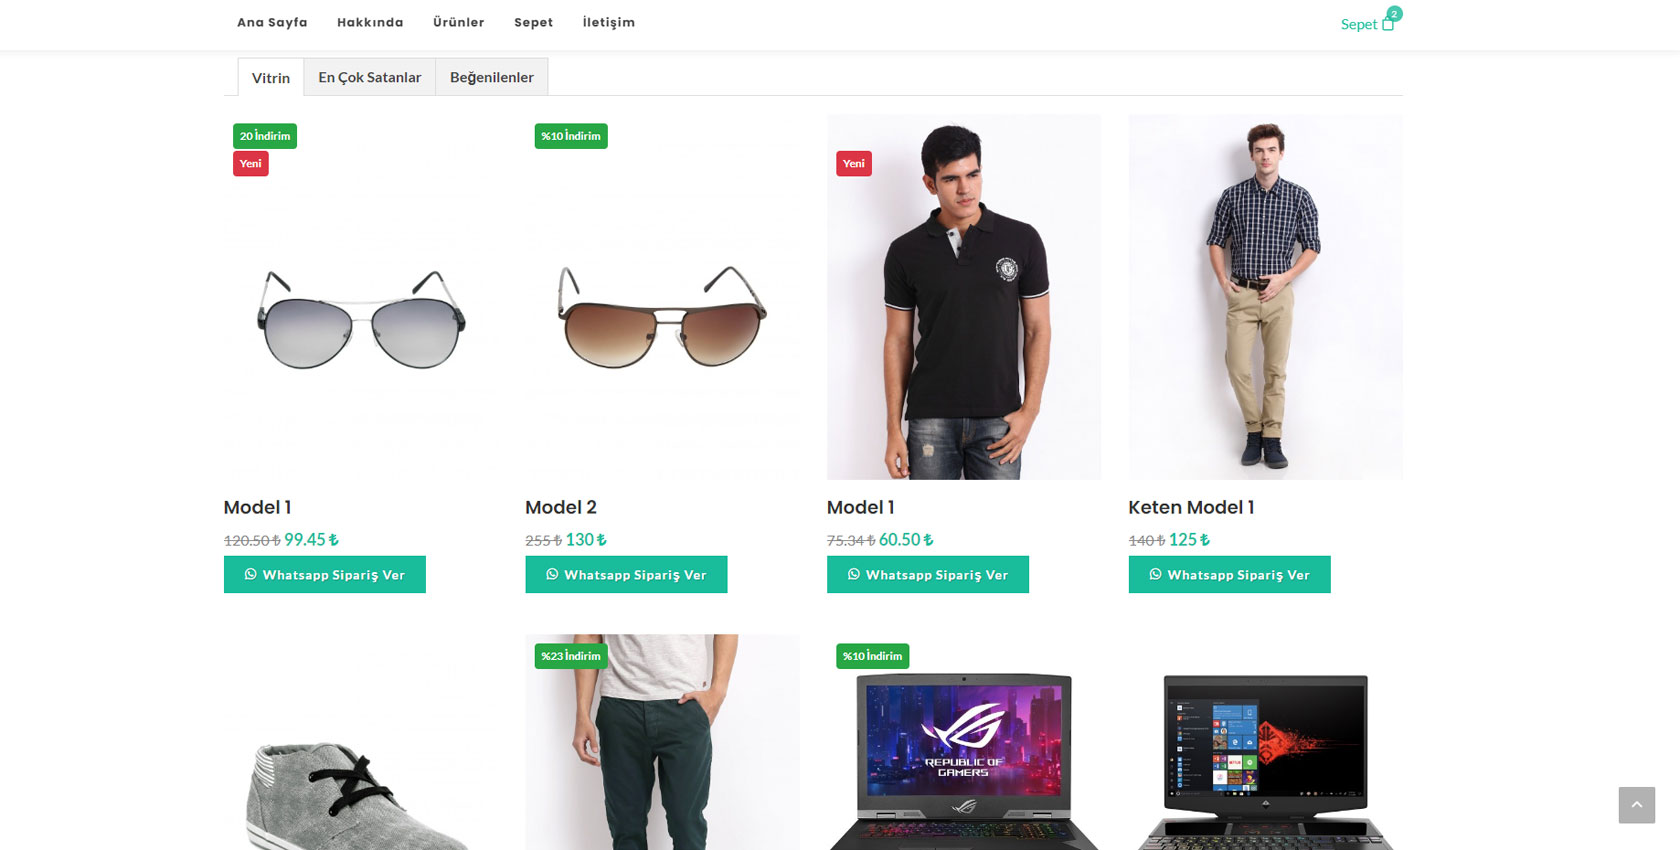
Task: Switch to the Vitrin tab
Action: [271, 77]
